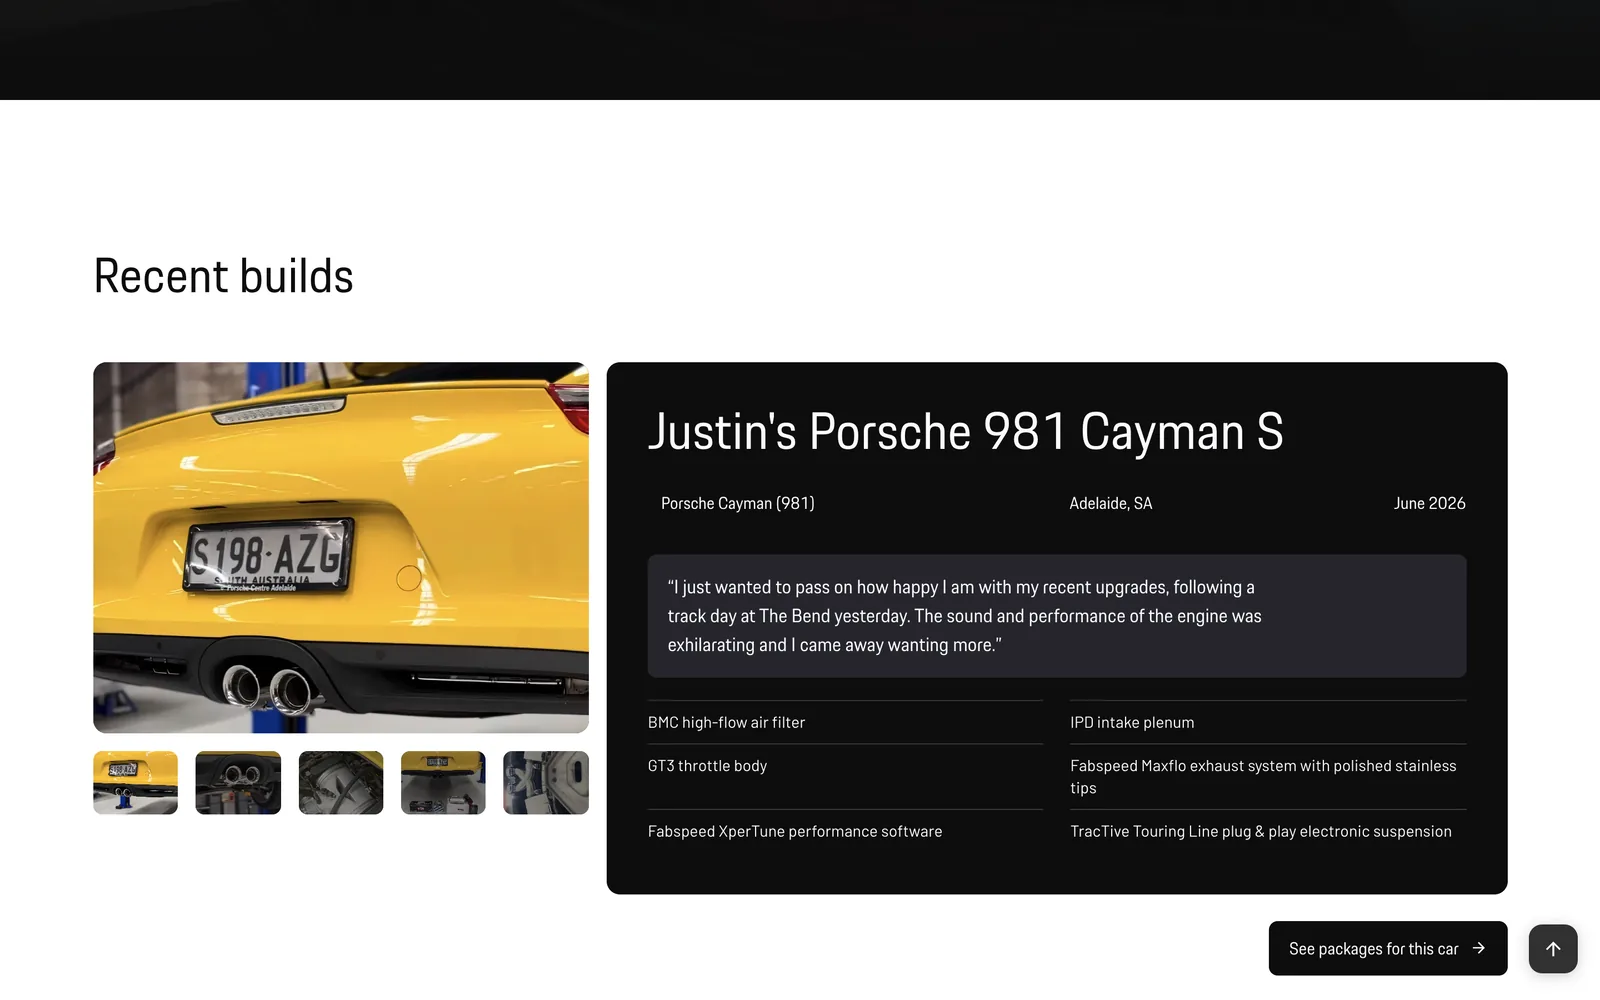Click the customer testimonial quote
Screen dimensions: 1600x1000
1057,616
